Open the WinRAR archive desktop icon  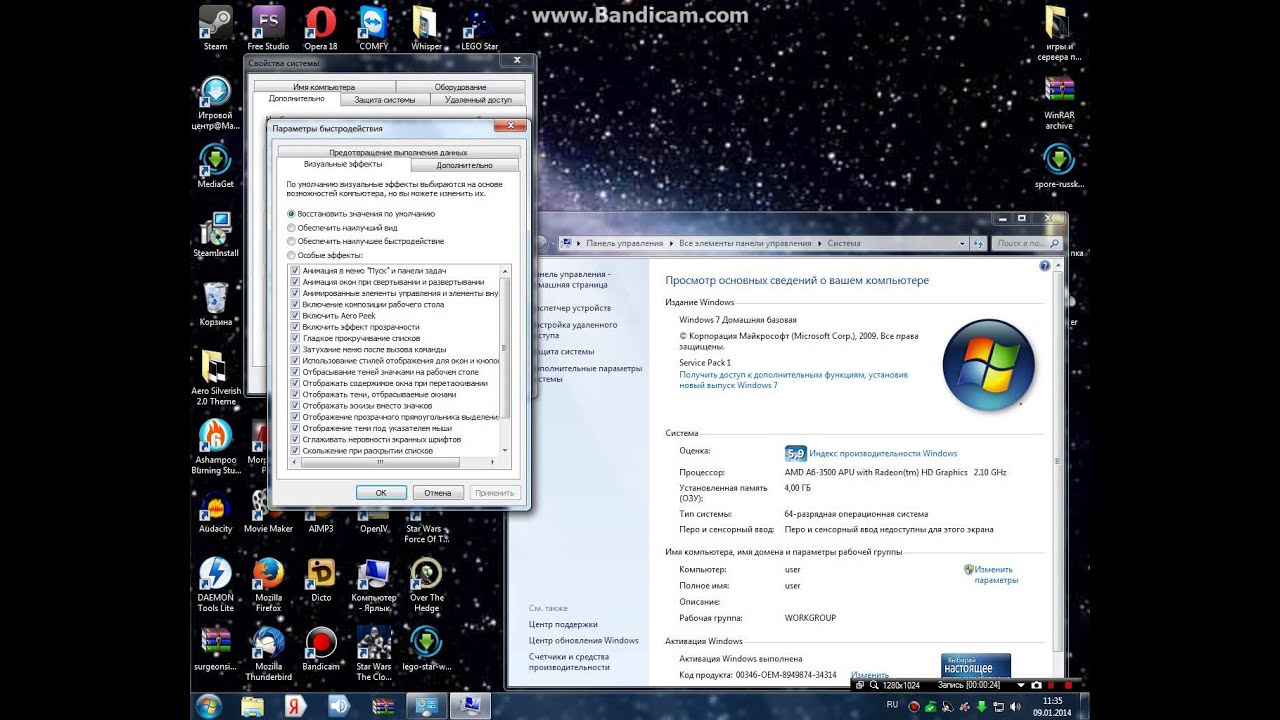click(1059, 100)
